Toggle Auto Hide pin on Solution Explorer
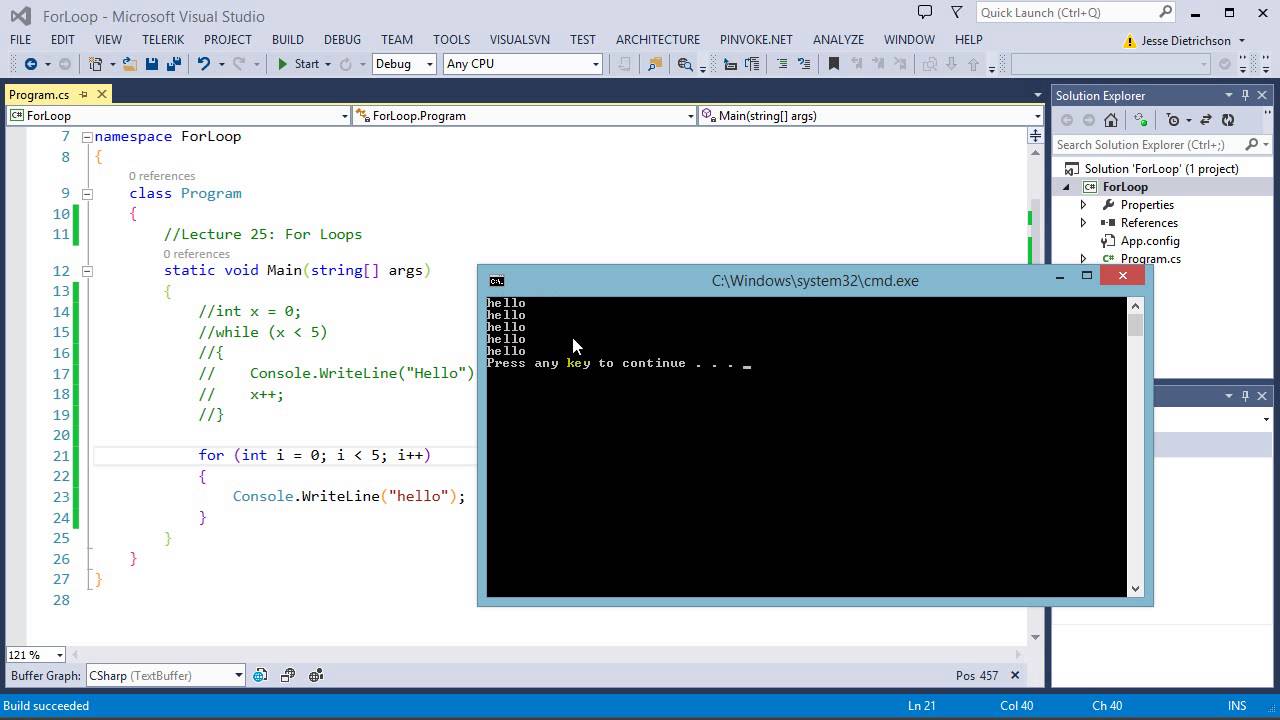The height and width of the screenshot is (720, 1280). (1245, 95)
